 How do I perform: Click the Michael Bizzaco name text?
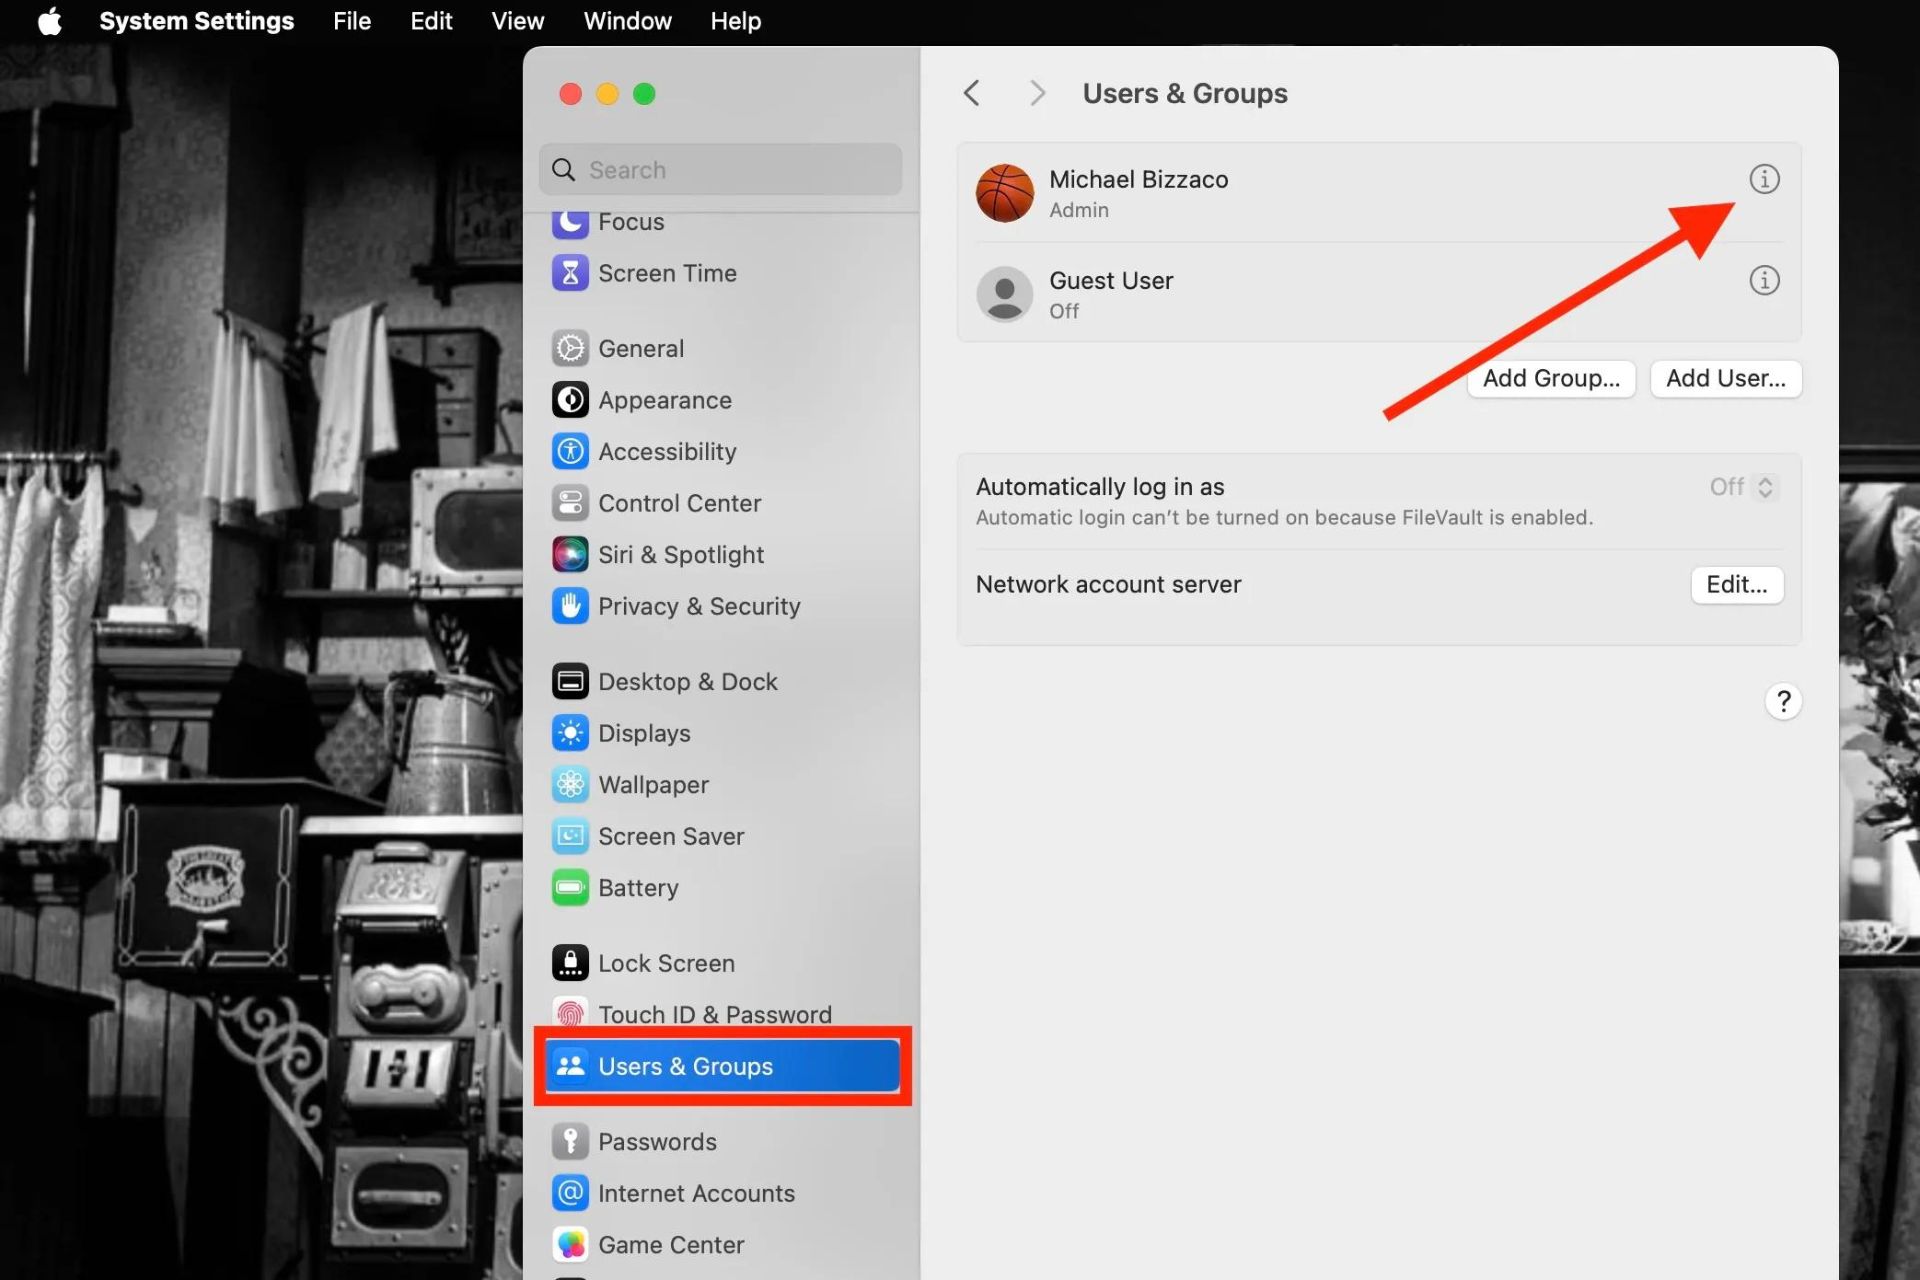(1138, 179)
